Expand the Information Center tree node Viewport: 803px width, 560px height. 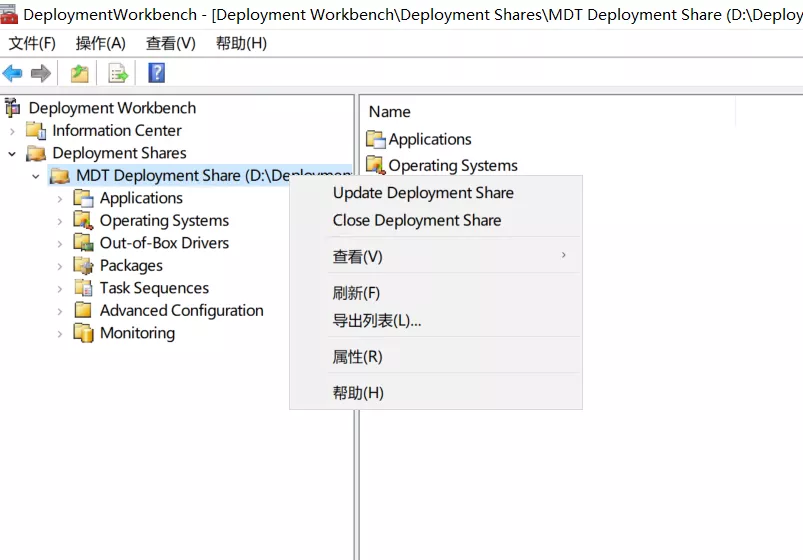point(12,130)
